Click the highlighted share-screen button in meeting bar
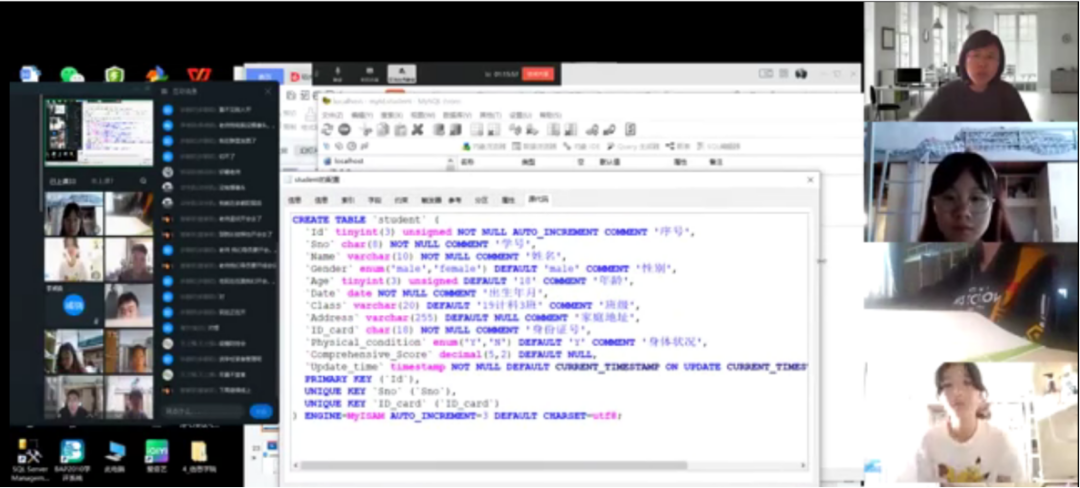This screenshot has width=1080, height=488. pyautogui.click(x=402, y=74)
